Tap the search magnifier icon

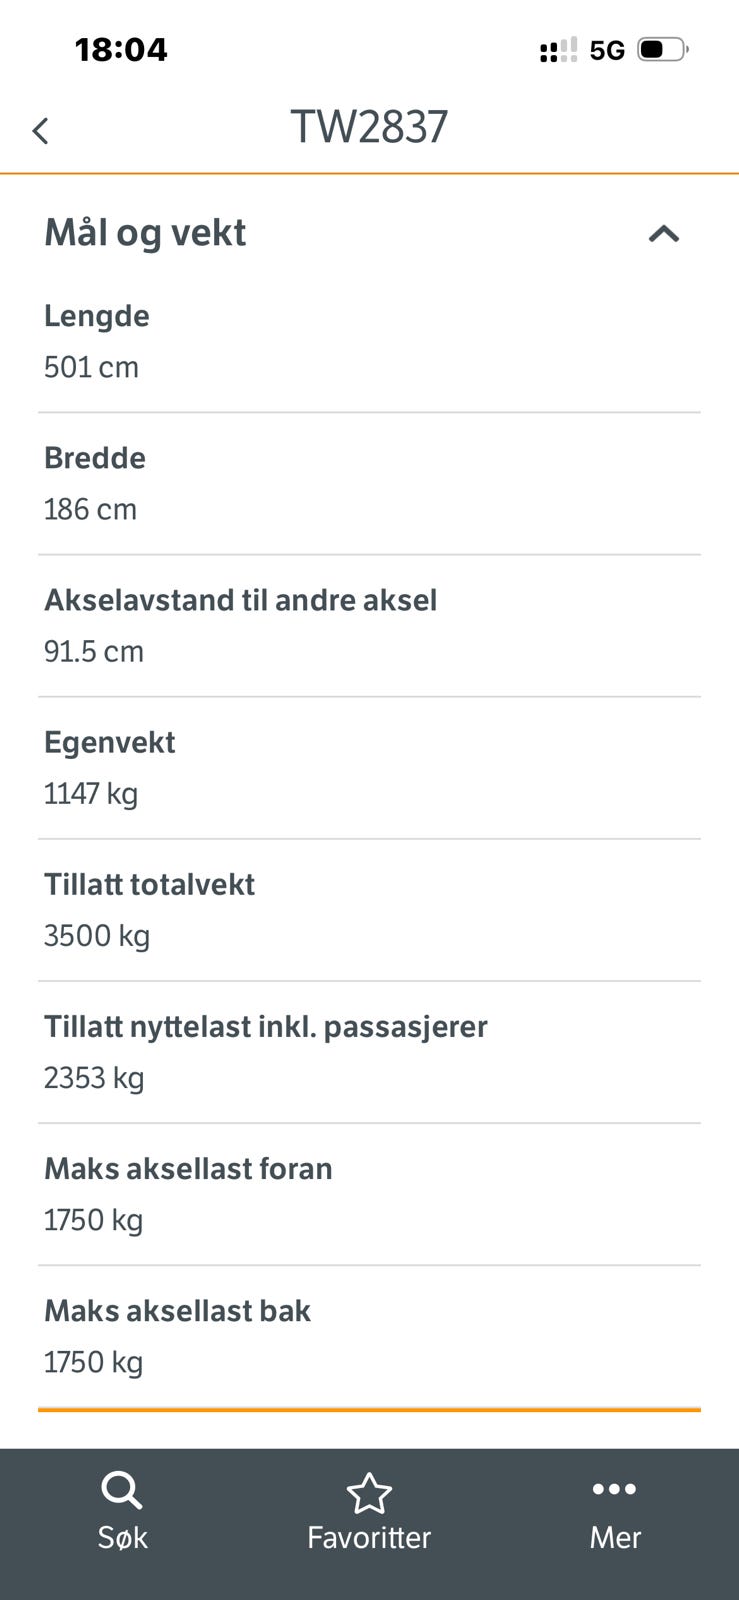coord(121,1491)
